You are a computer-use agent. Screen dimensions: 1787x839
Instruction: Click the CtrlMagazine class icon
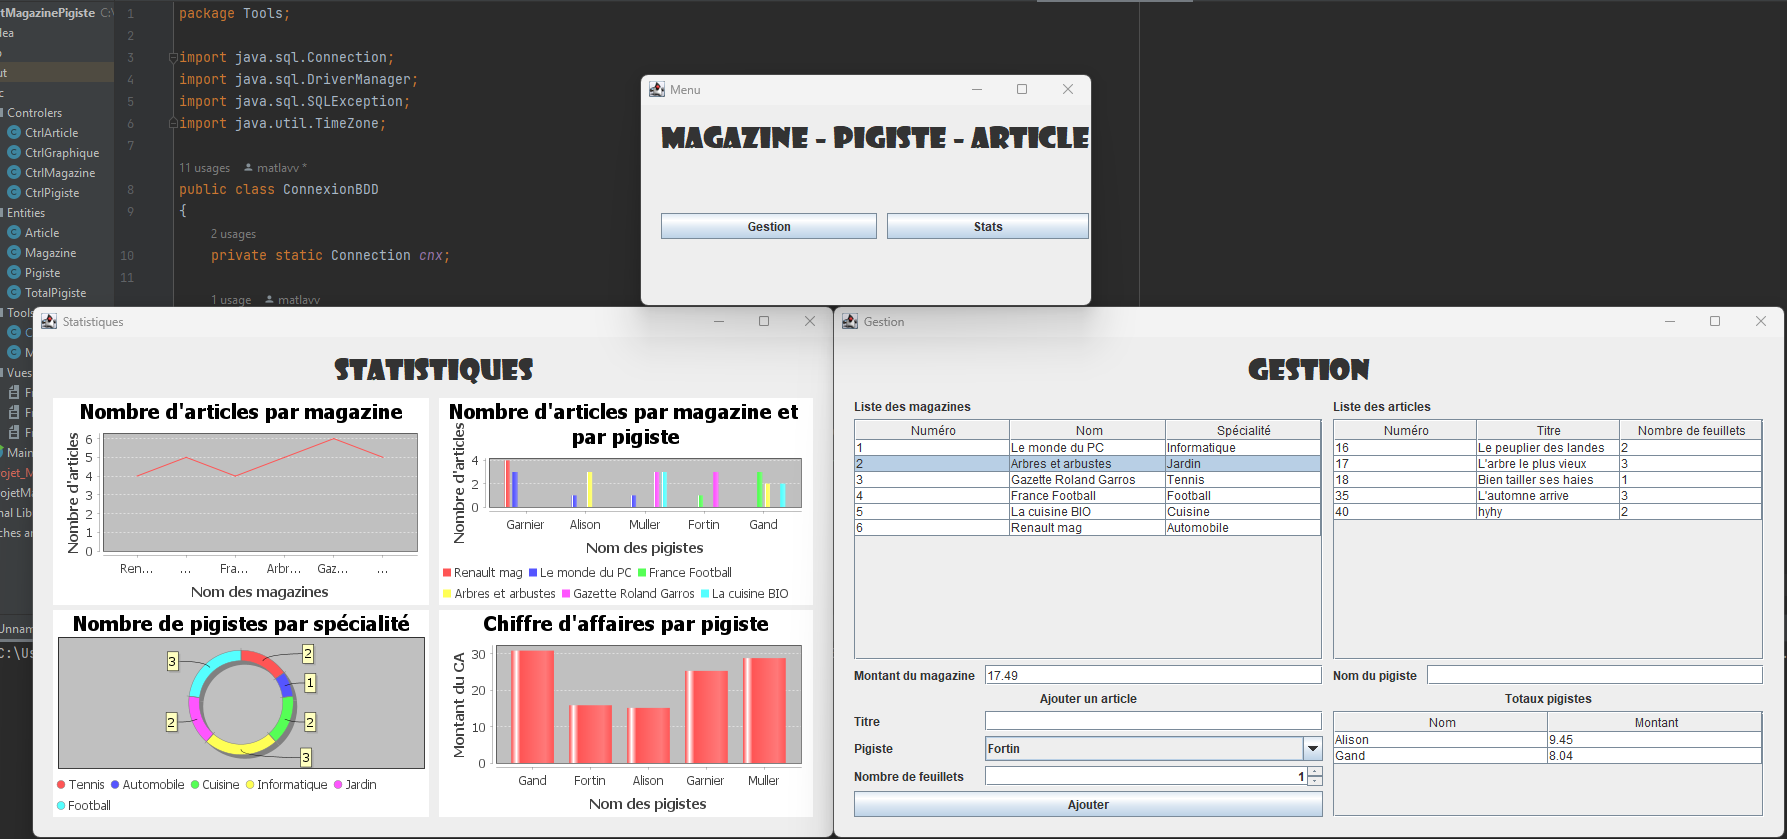pyautogui.click(x=14, y=173)
